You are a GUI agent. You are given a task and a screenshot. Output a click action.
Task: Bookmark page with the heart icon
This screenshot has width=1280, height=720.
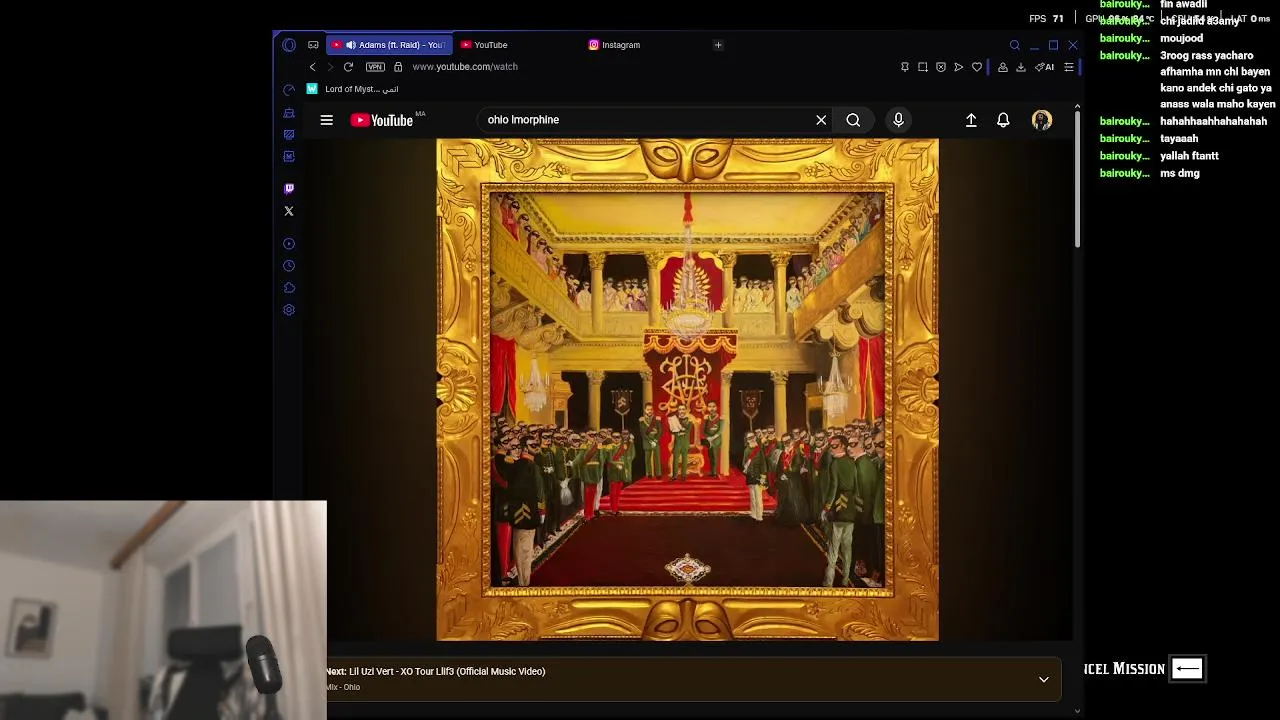coord(977,67)
